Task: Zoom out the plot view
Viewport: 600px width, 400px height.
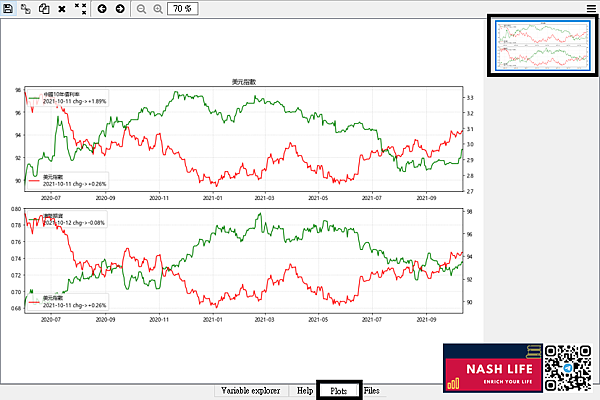Action: coord(141,9)
